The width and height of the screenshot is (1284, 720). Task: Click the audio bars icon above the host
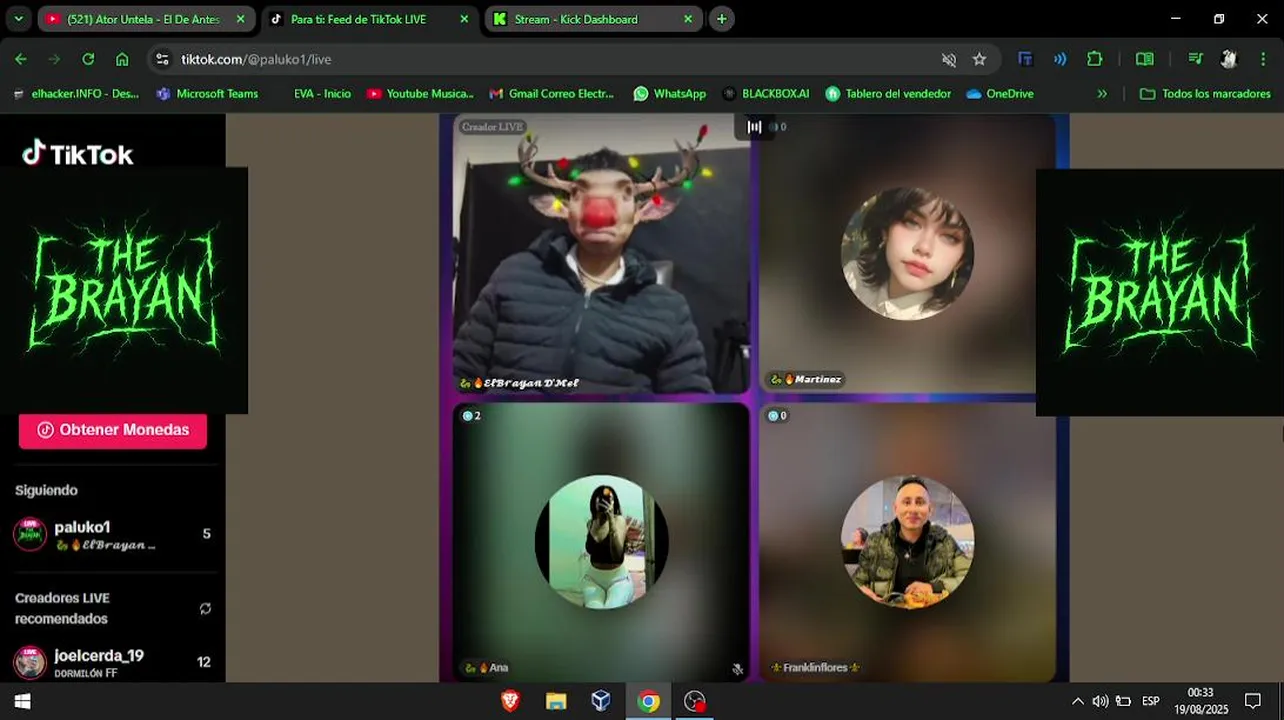(x=755, y=127)
